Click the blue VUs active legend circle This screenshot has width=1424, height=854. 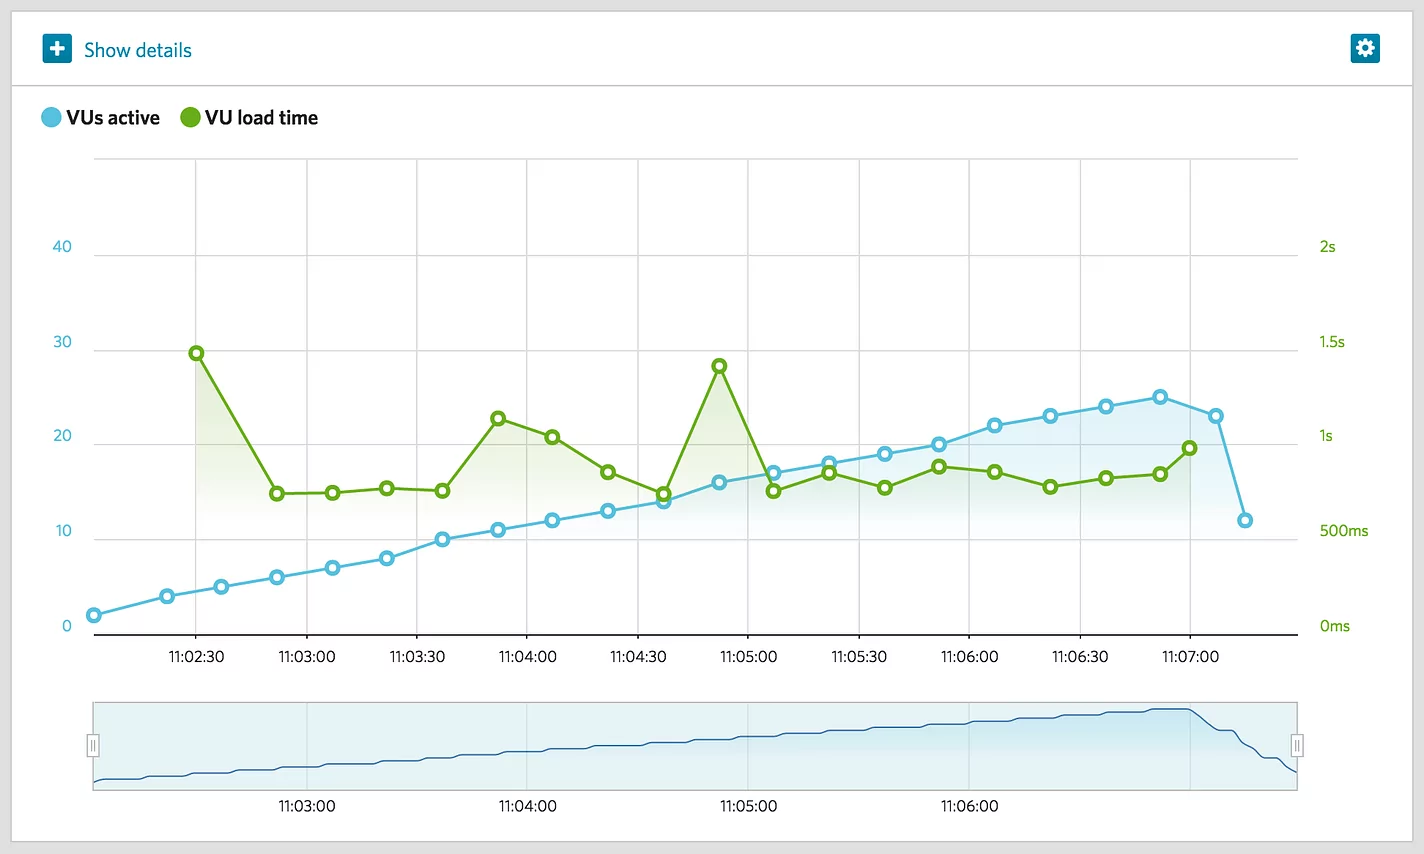(51, 118)
